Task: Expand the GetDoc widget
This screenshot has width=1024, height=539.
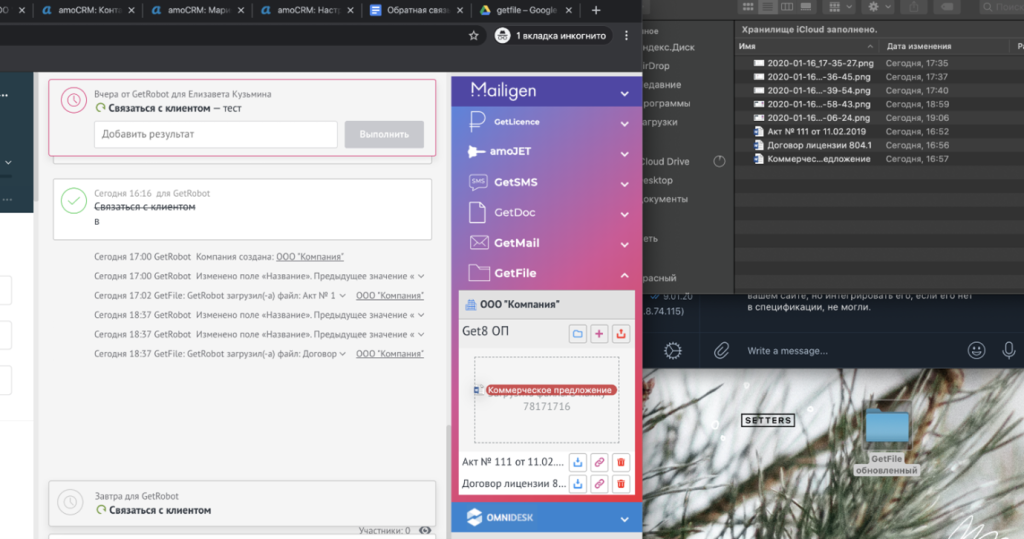Action: click(624, 214)
